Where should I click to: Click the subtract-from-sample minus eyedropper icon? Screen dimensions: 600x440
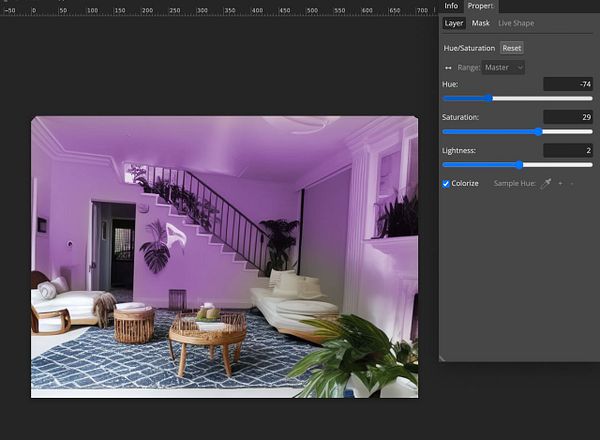pyautogui.click(x=572, y=184)
